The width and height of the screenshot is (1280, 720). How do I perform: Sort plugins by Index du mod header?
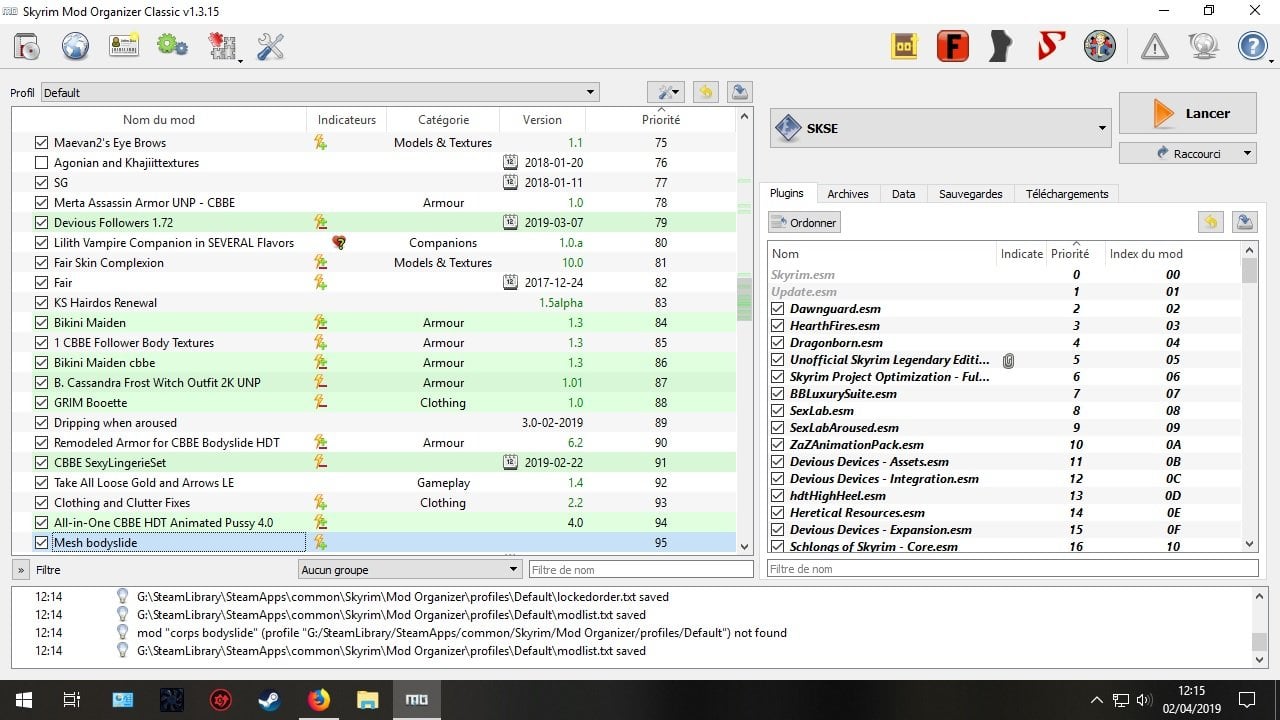click(1146, 254)
